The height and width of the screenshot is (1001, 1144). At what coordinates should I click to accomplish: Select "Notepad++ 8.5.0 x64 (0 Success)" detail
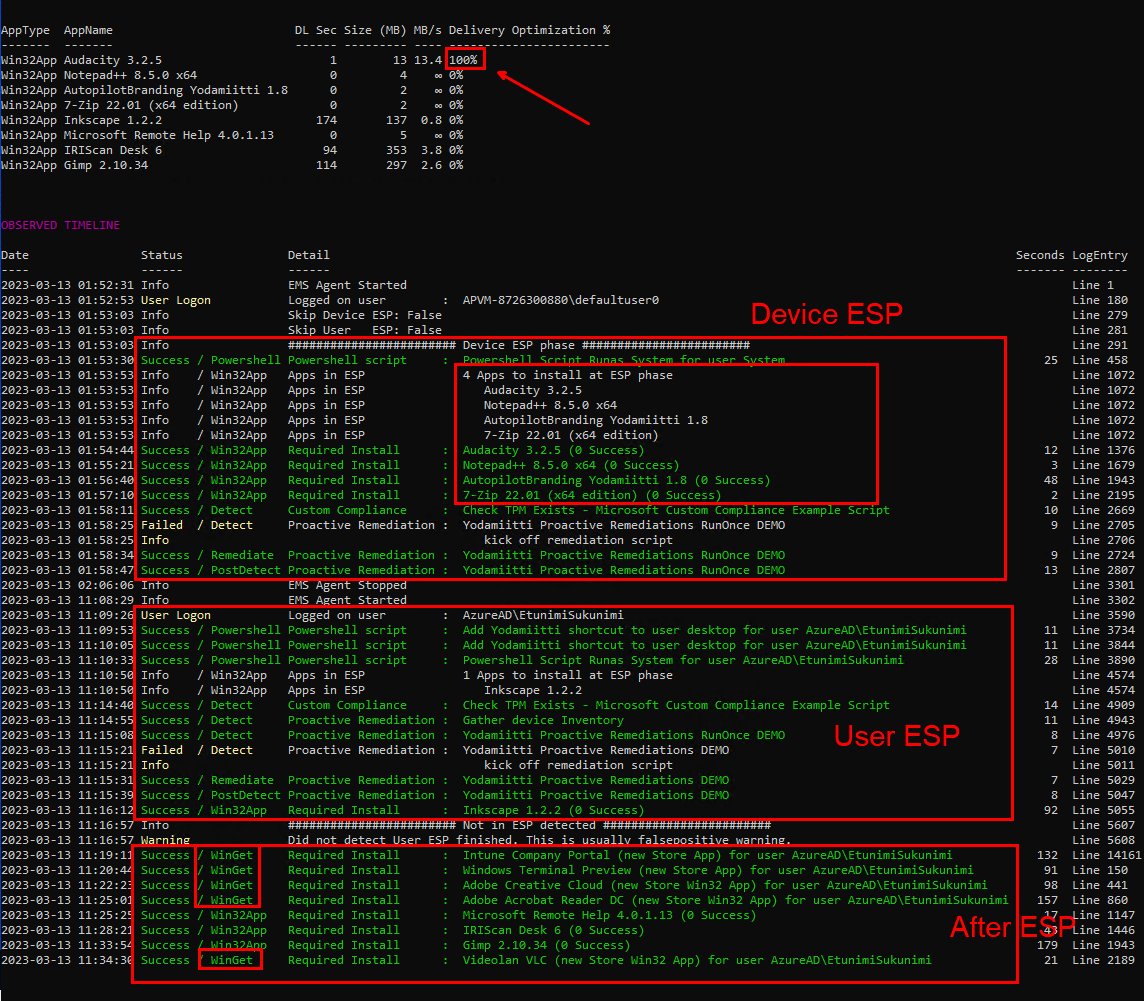[x=571, y=465]
